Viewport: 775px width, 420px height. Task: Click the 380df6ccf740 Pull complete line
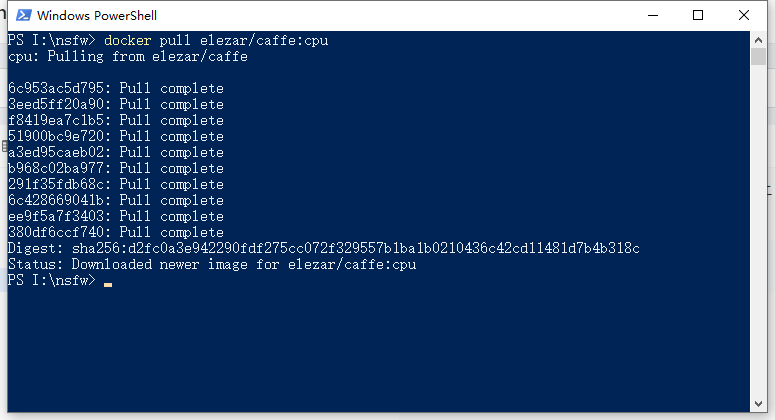(x=116, y=232)
